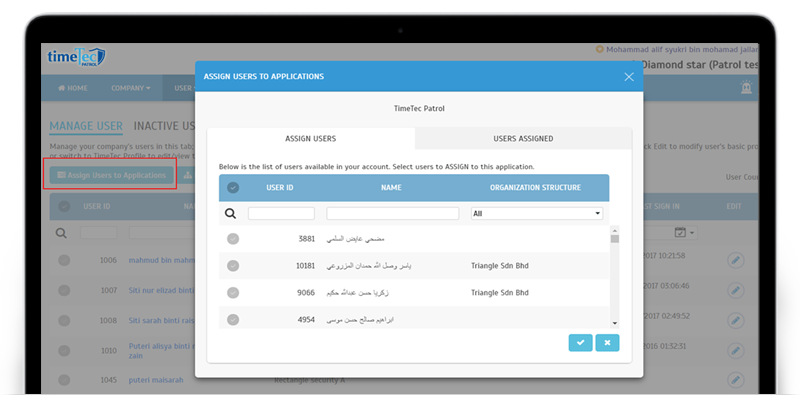
Task: Open the calendar icon in last sign in filter
Action: coord(680,232)
